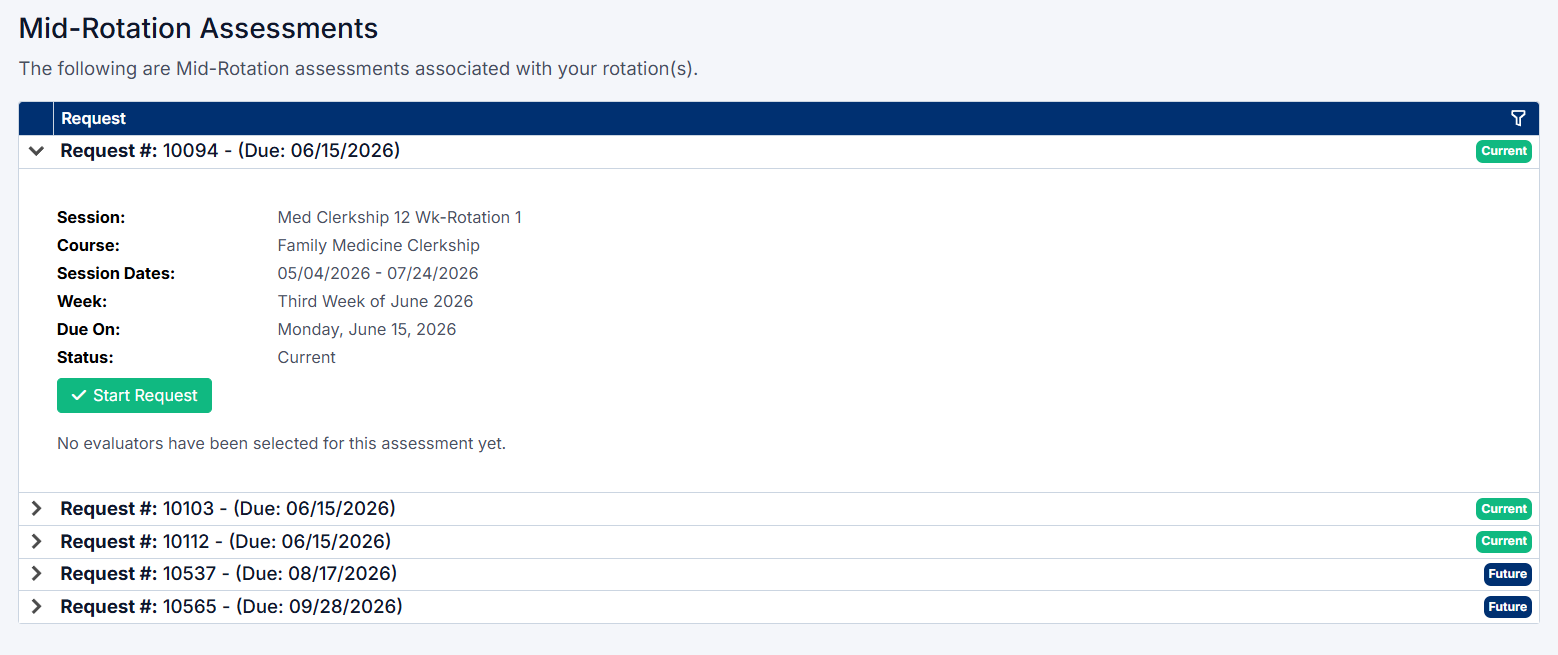This screenshot has height=655, width=1558.
Task: Expand Request # 10565 chevron
Action: pyautogui.click(x=37, y=607)
